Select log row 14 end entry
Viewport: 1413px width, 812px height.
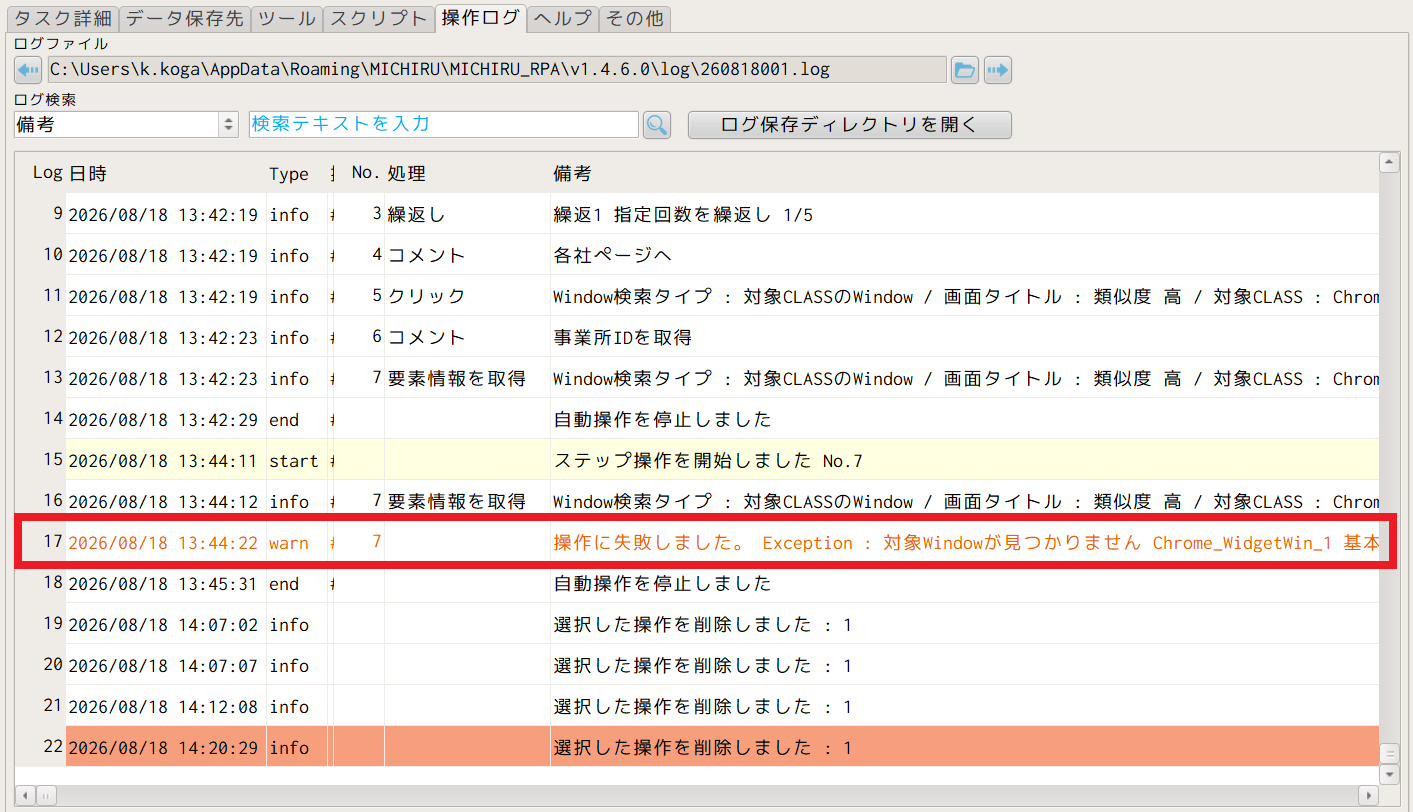pyautogui.click(x=697, y=419)
